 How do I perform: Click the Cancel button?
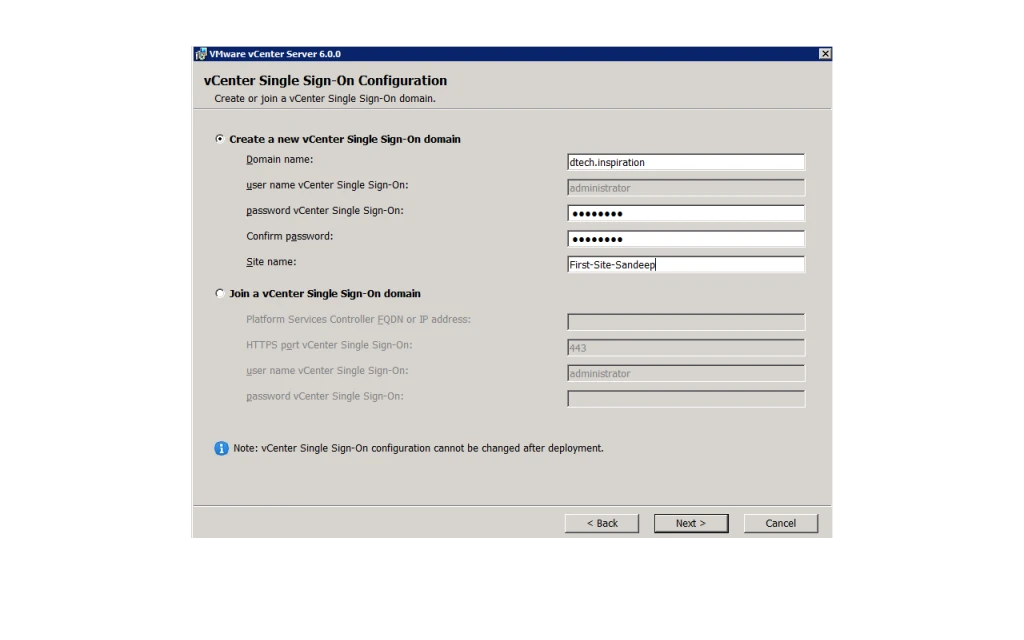(x=780, y=523)
